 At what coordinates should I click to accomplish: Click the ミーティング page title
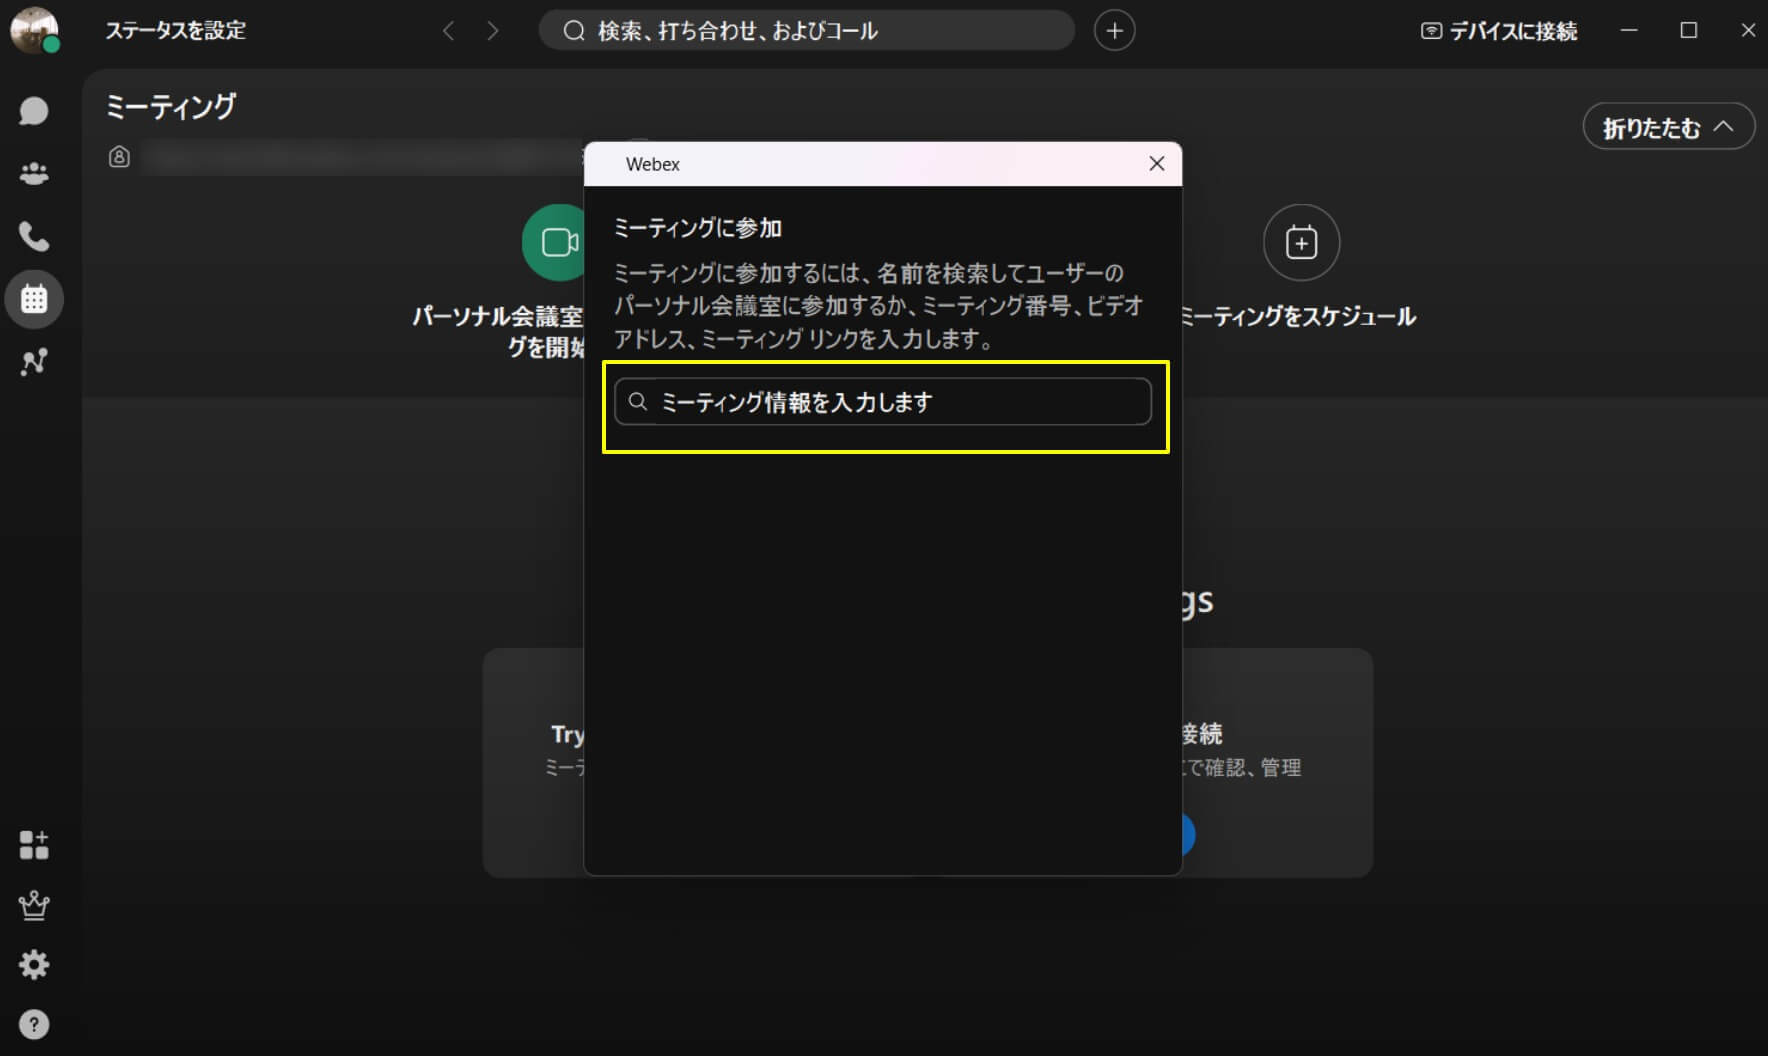171,107
